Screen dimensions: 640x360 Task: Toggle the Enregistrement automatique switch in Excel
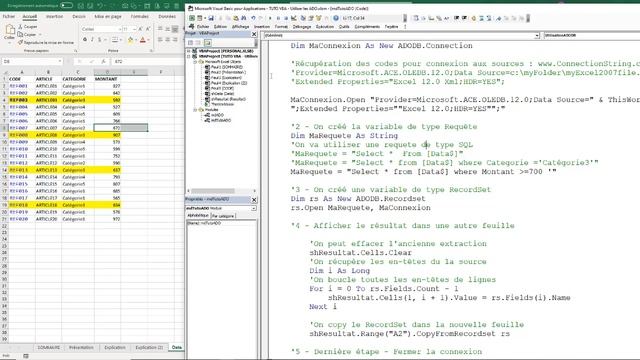[x=66, y=5]
